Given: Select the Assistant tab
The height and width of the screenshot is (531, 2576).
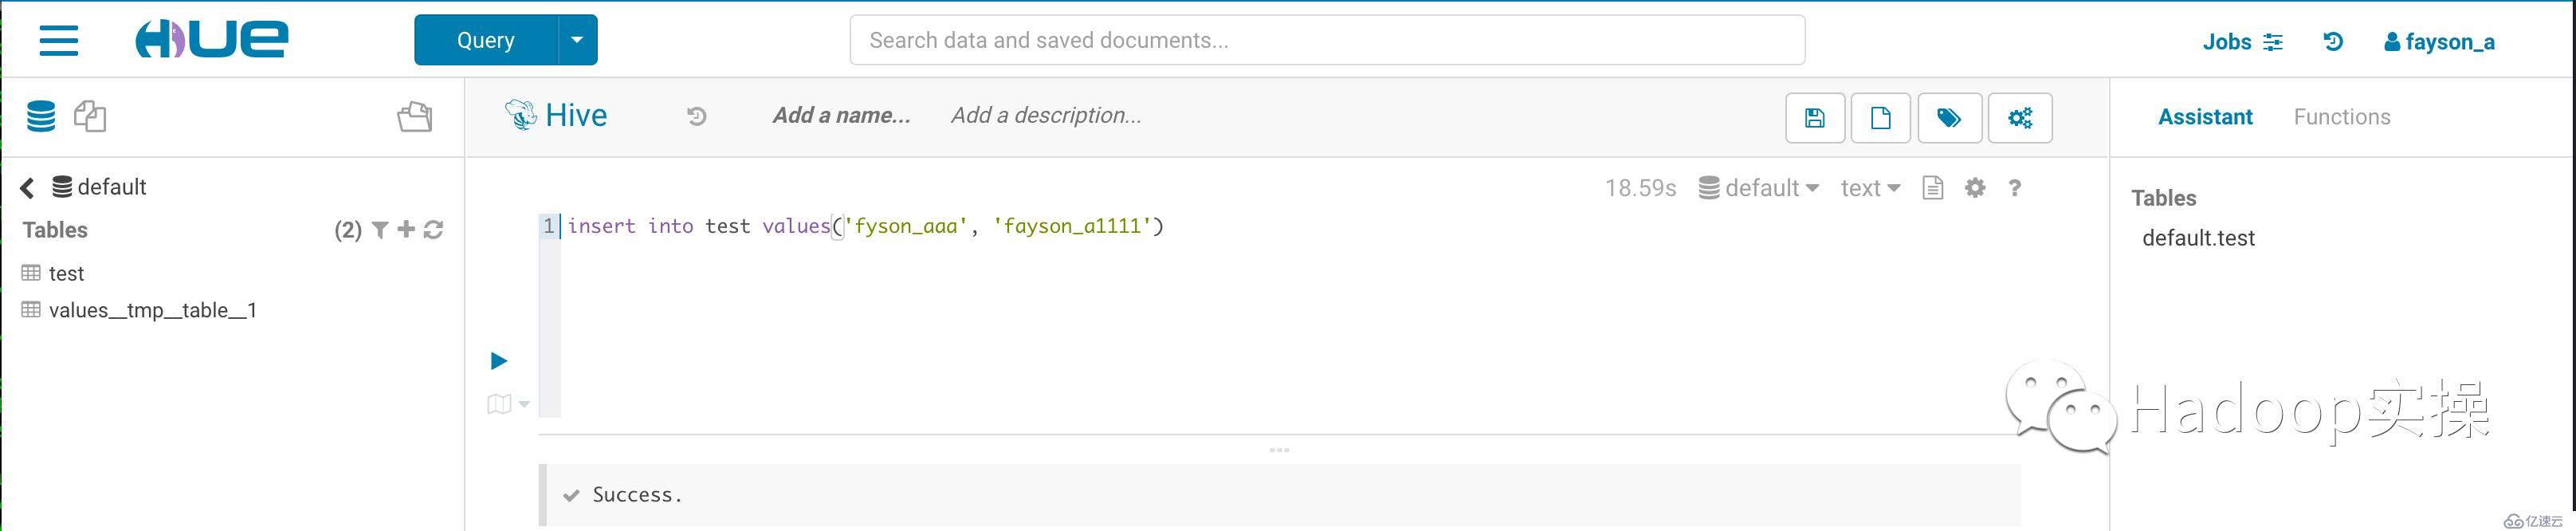Looking at the screenshot, I should pyautogui.click(x=2205, y=117).
